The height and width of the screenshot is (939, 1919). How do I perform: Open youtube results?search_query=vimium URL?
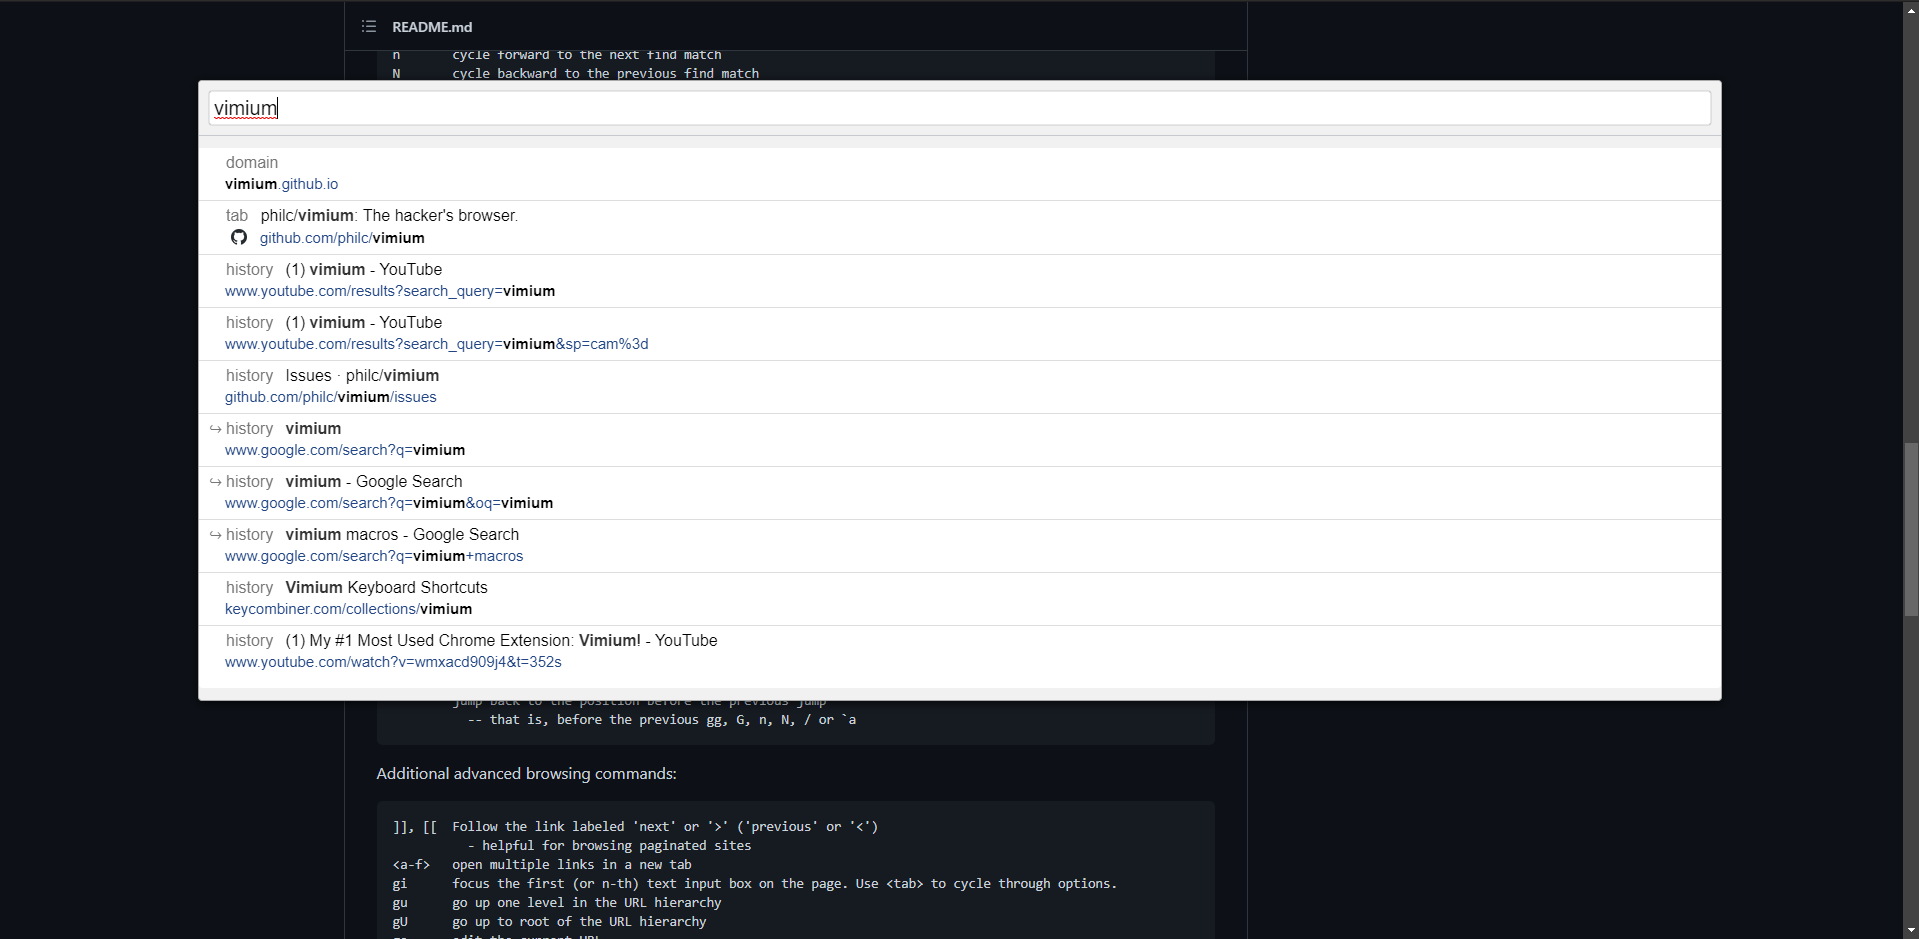point(390,291)
